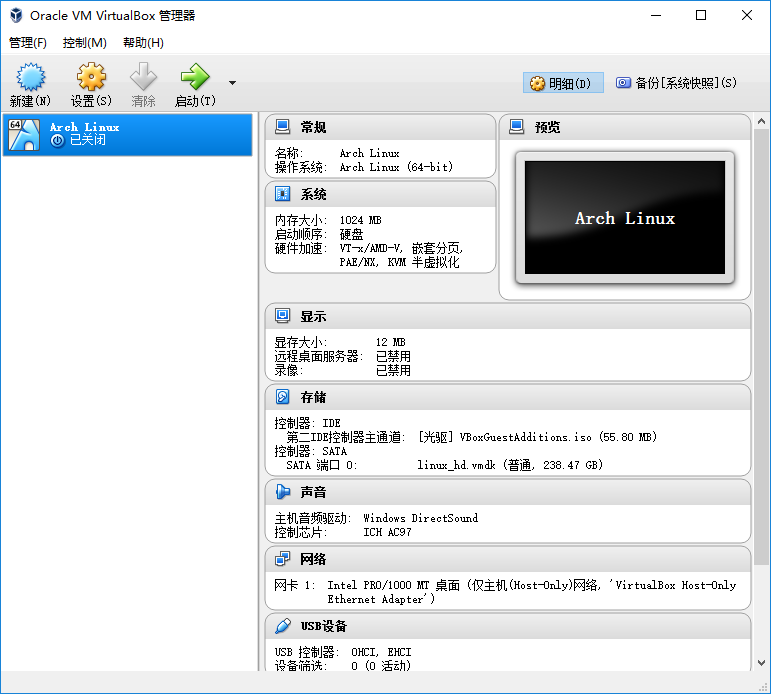
Task: Click the 存储 section hard disk icon
Action: tap(283, 396)
